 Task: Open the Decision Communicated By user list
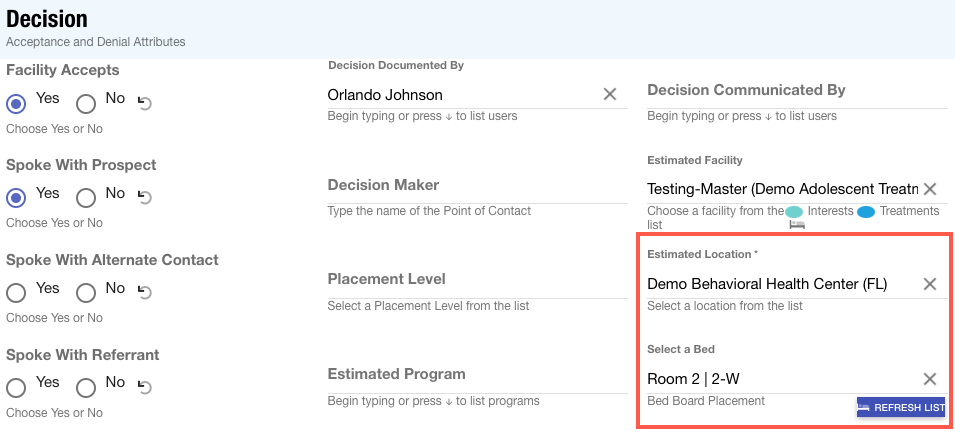796,91
